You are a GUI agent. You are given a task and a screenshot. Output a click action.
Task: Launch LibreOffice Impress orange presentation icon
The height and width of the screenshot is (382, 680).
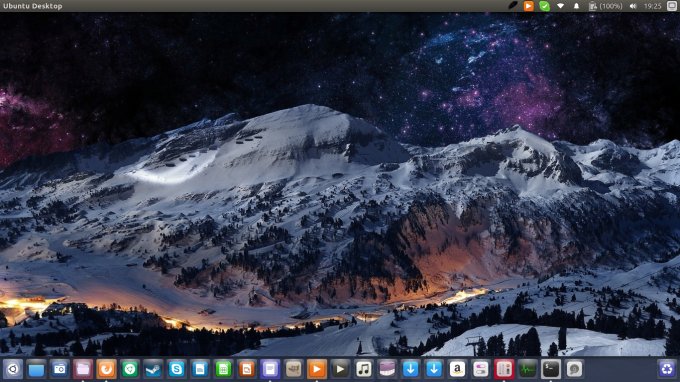click(x=247, y=369)
